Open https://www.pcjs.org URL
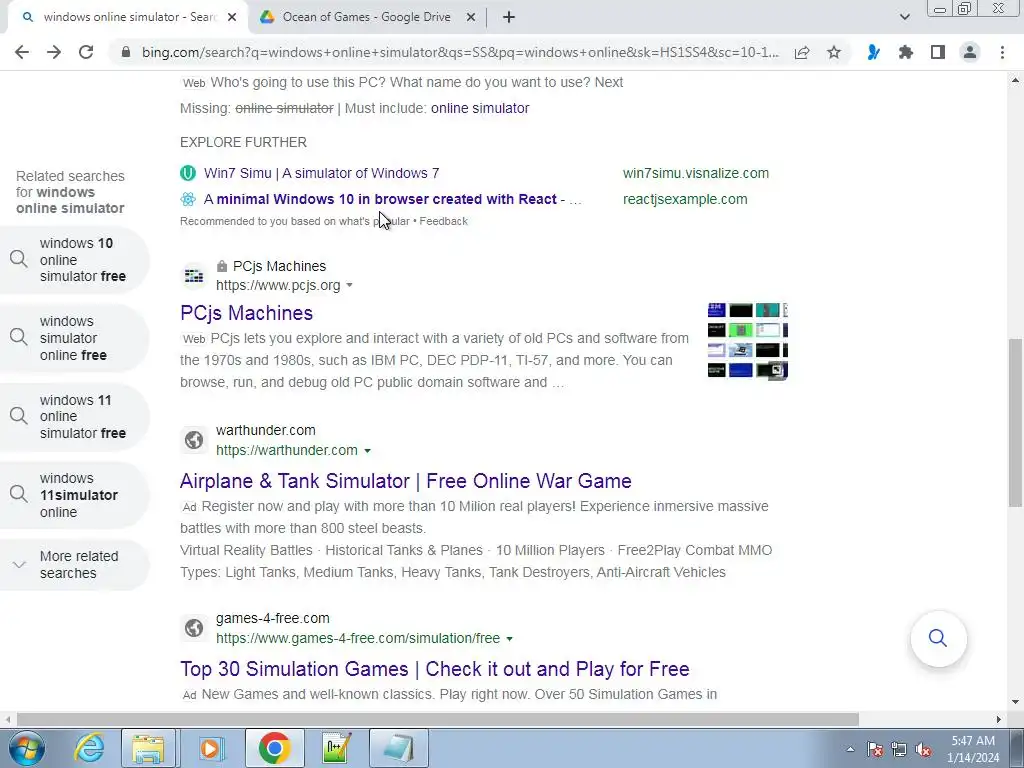 pos(278,285)
